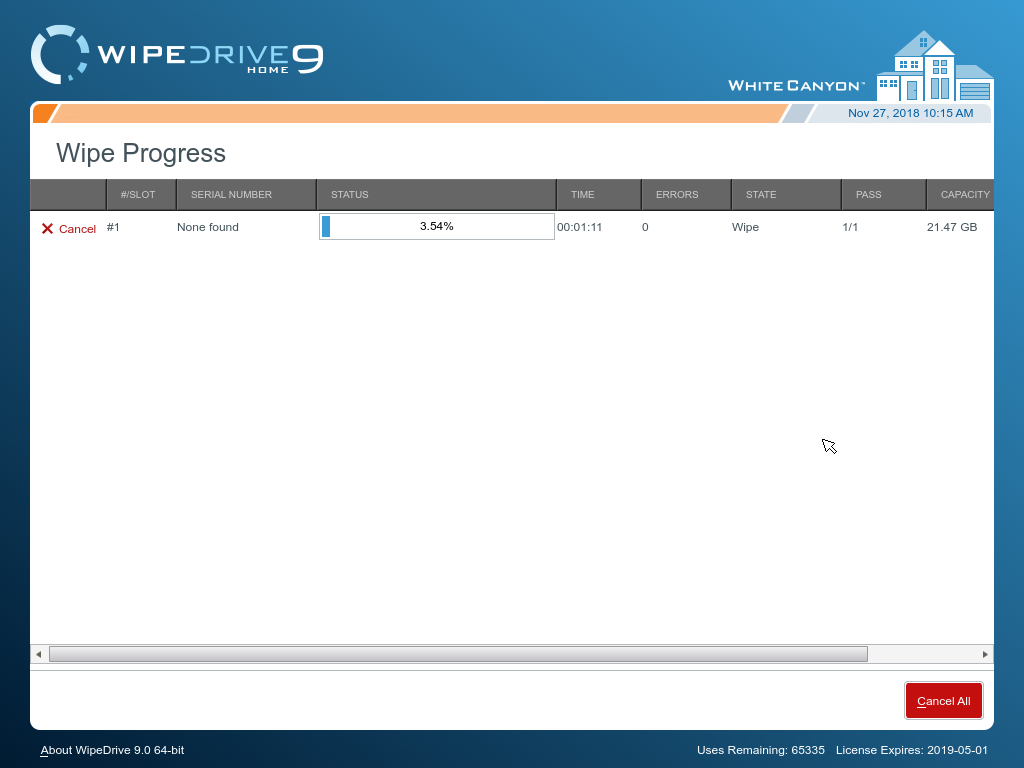Click the Cancel All button
The width and height of the screenshot is (1024, 768).
pyautogui.click(x=944, y=701)
